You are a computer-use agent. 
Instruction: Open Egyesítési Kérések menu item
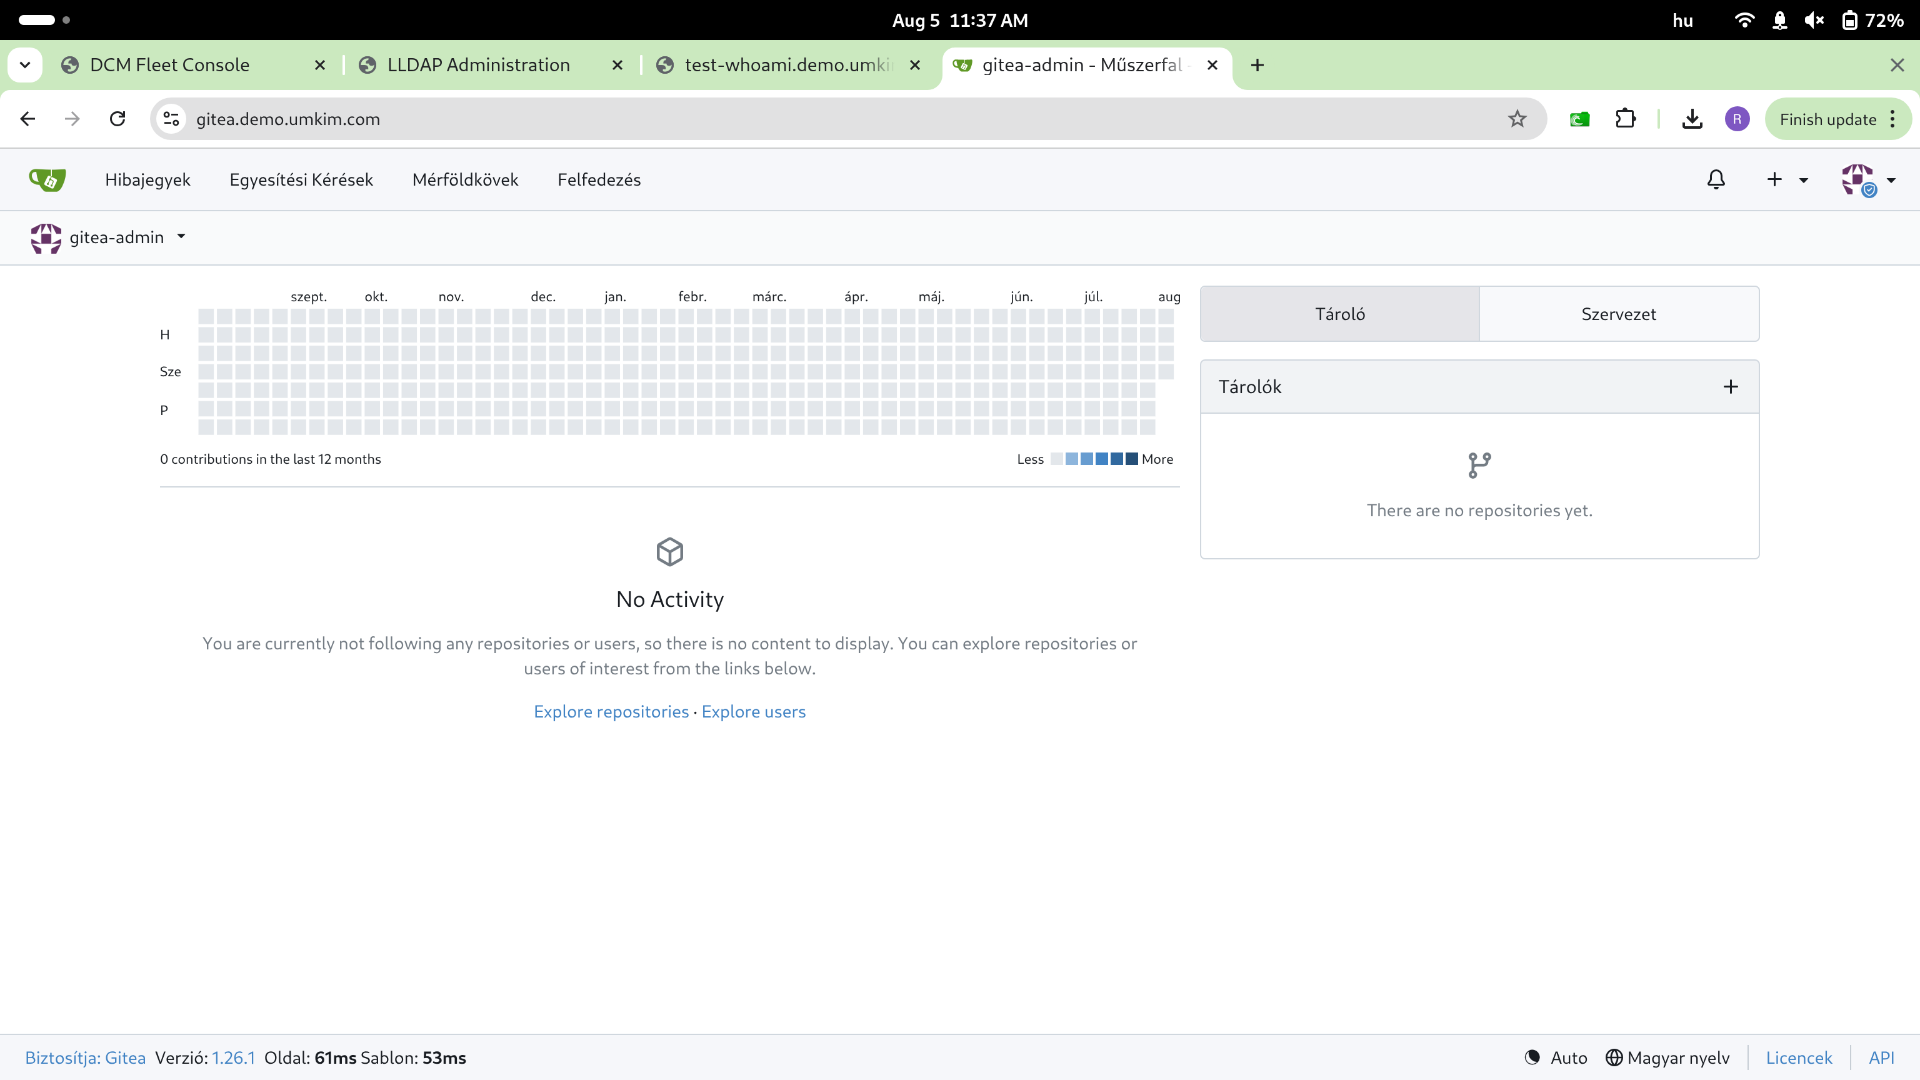click(x=301, y=180)
